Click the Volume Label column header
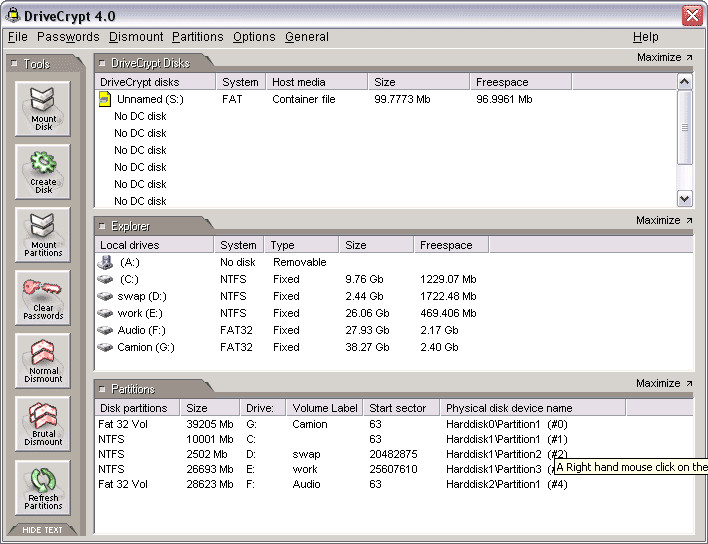Screen dimensions: 708x544 (x=325, y=408)
